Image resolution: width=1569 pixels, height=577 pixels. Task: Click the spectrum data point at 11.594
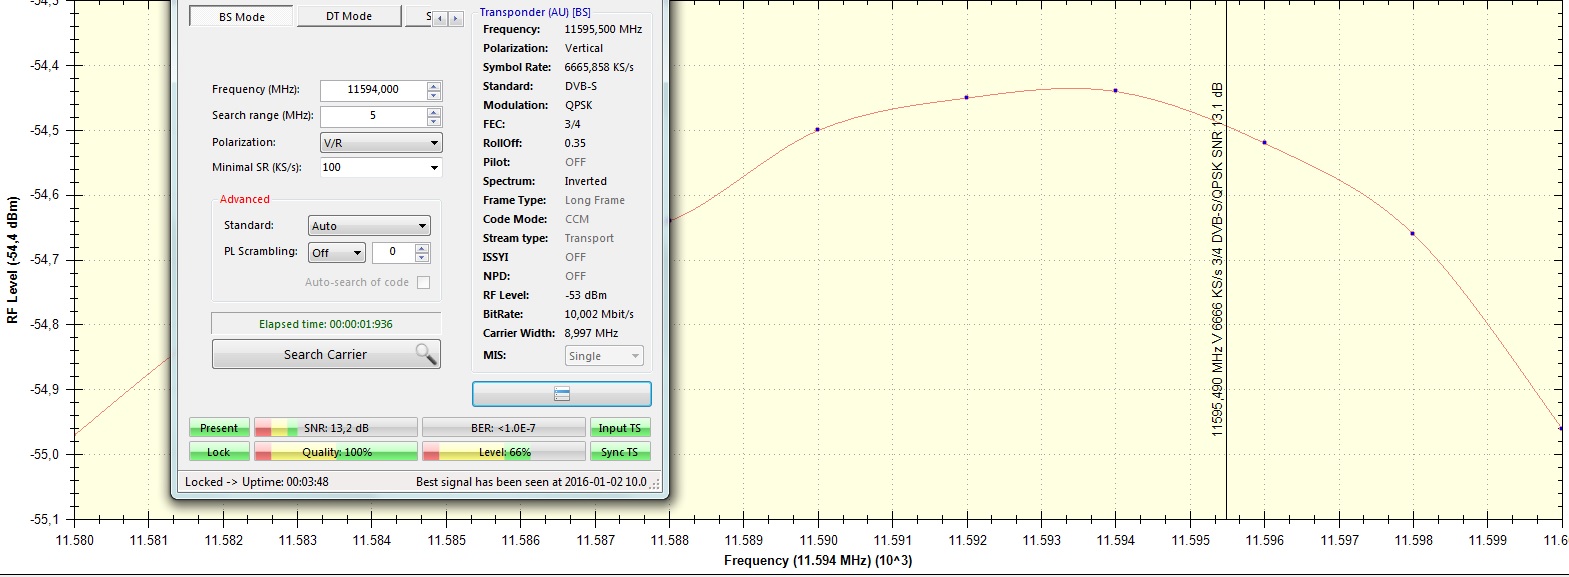(1115, 91)
